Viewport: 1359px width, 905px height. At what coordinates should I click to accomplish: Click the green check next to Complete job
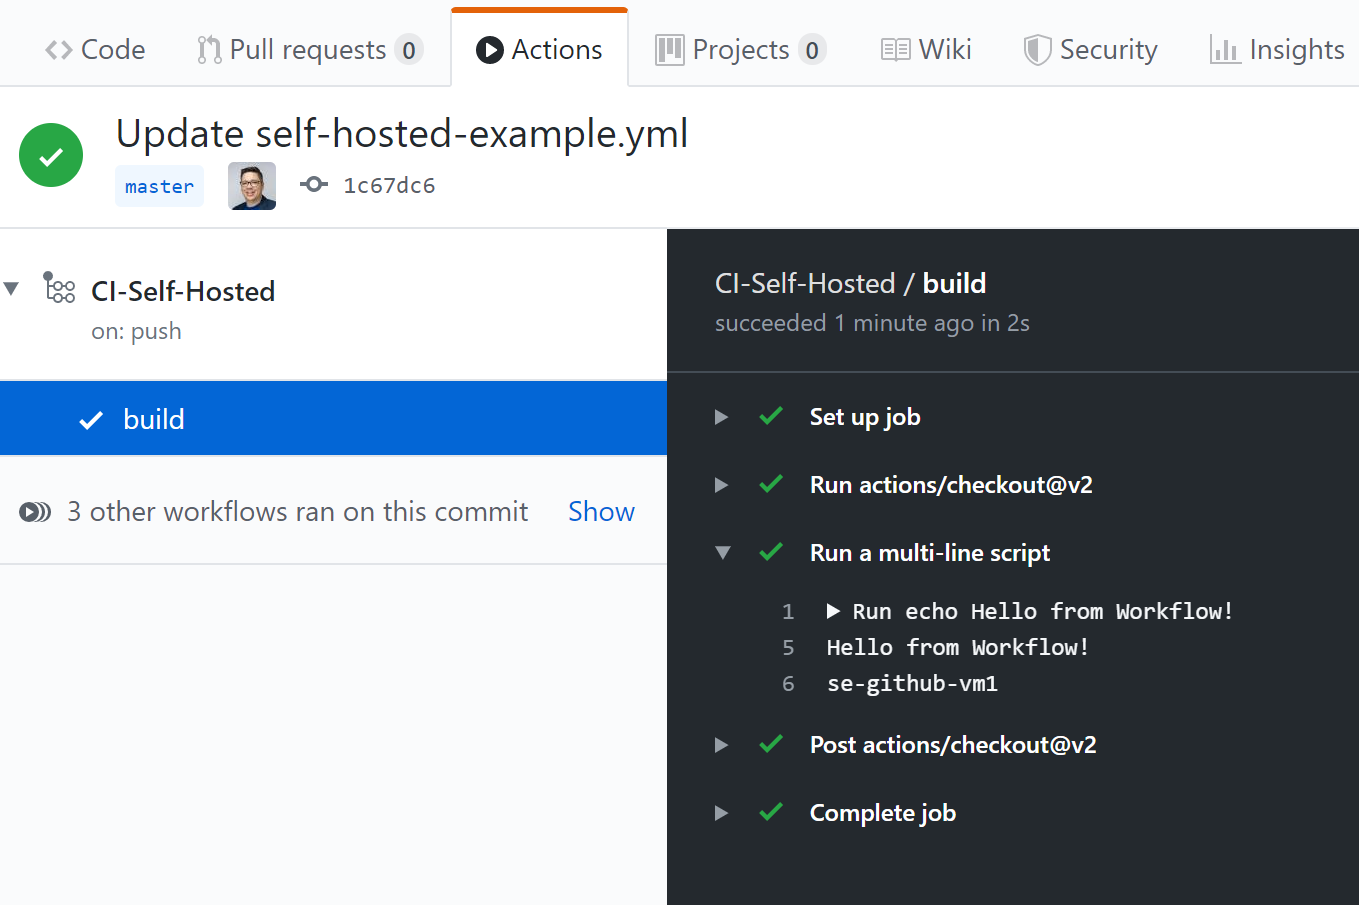pyautogui.click(x=770, y=813)
